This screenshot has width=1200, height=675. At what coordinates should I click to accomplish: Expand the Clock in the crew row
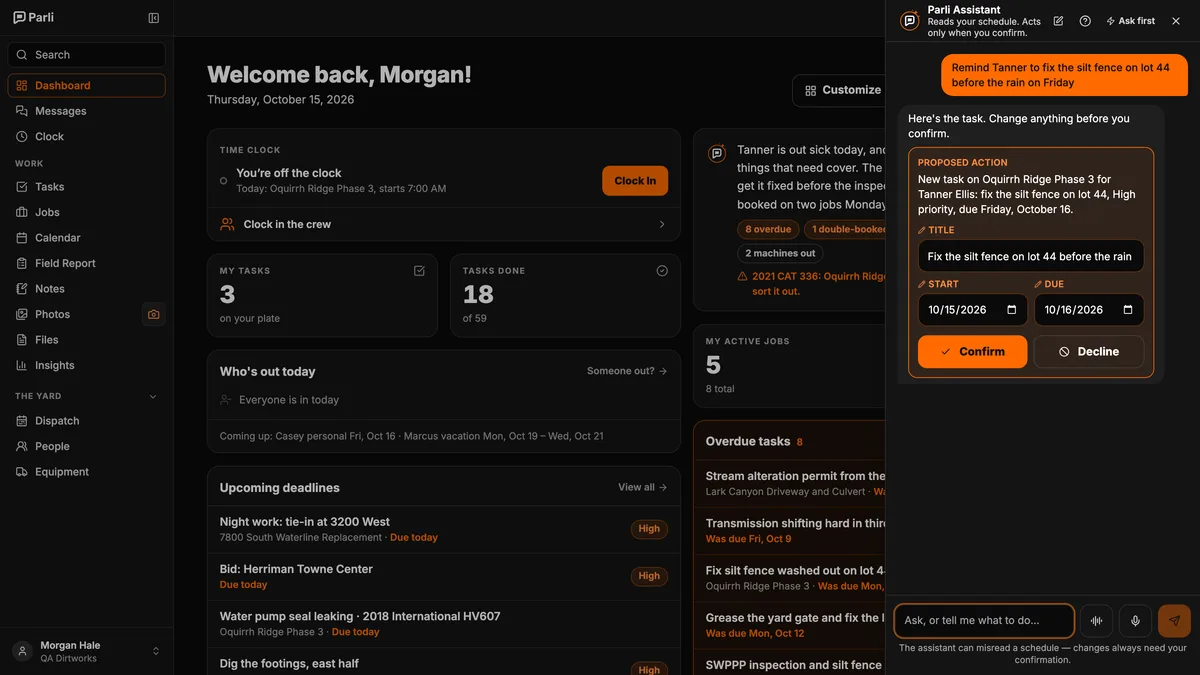(444, 225)
